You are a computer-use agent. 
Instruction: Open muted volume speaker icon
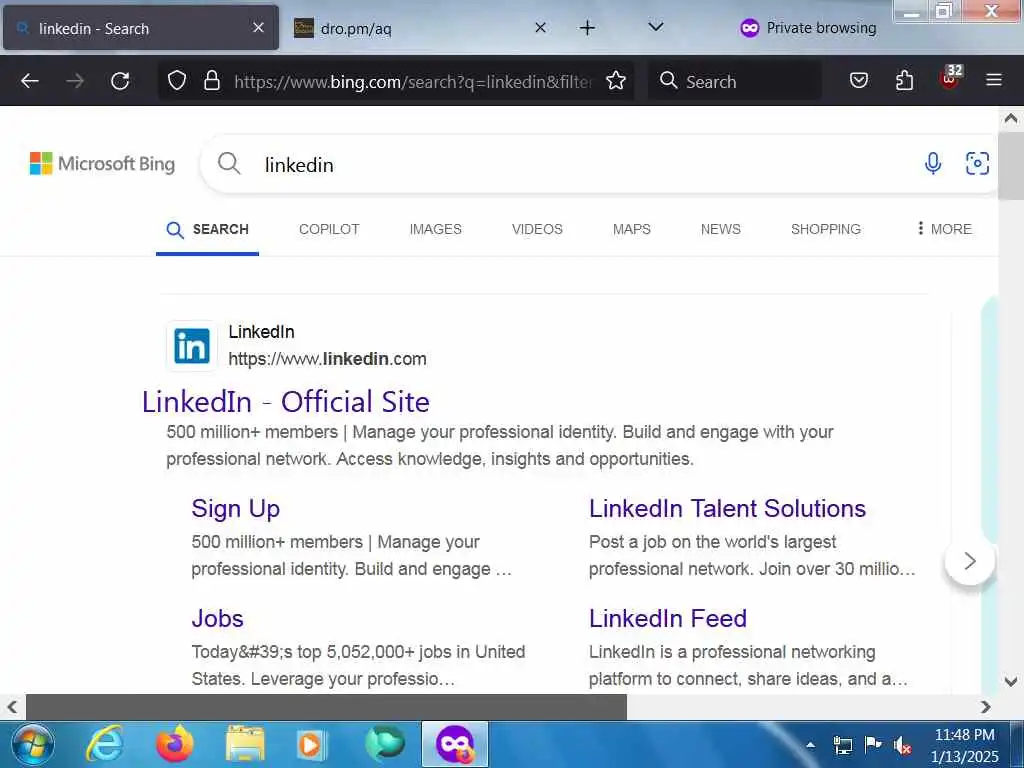coord(903,744)
